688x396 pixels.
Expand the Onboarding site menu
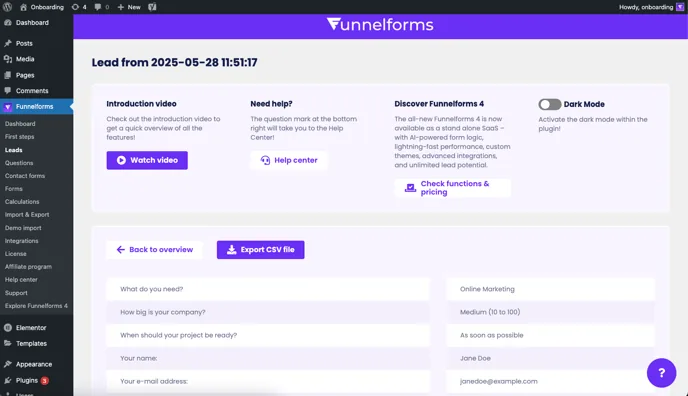click(x=42, y=7)
